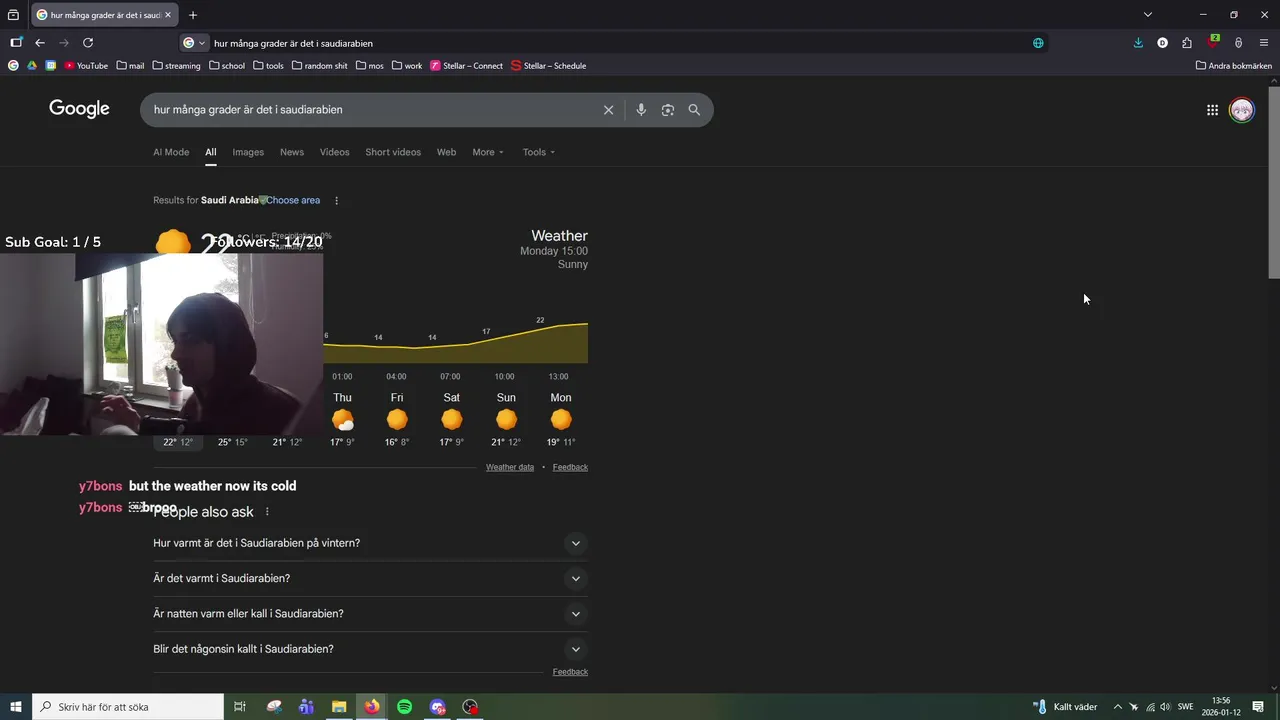Click the Google logo

79,109
